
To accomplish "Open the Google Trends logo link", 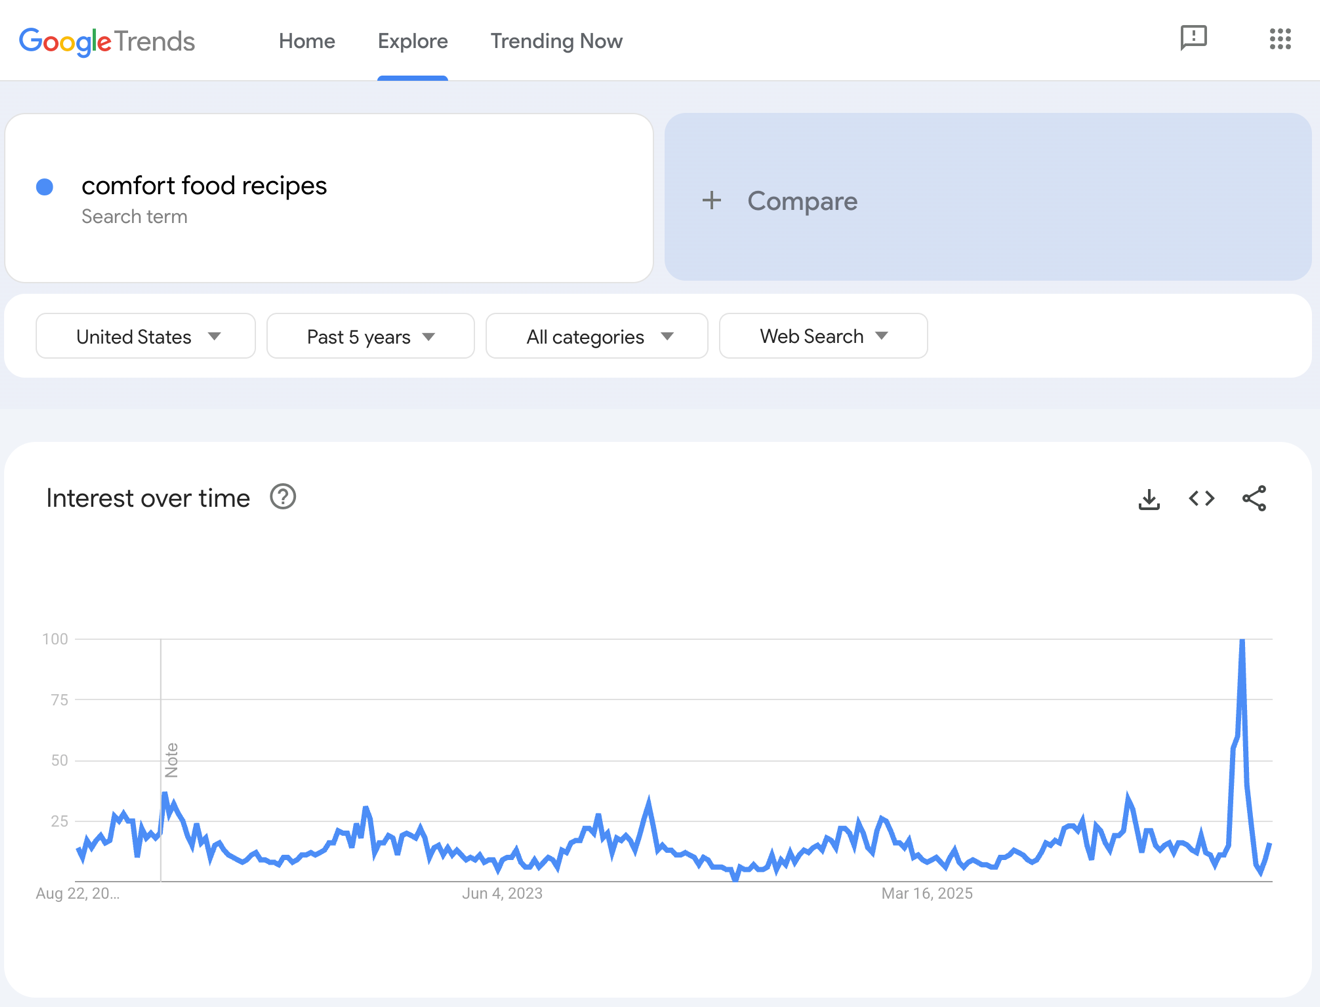I will click(x=107, y=41).
